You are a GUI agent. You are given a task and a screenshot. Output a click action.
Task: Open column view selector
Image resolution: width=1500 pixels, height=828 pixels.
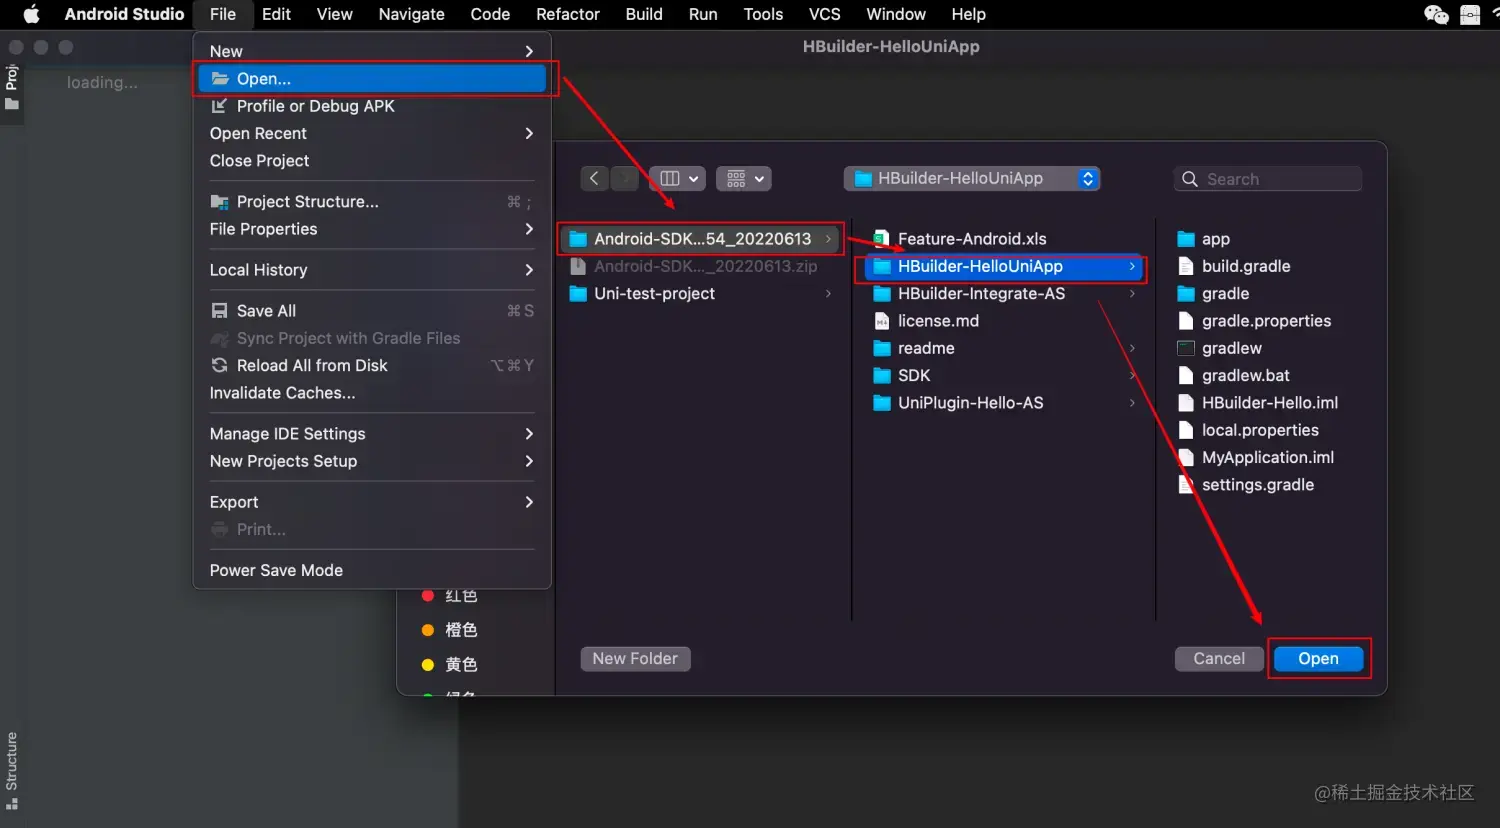[677, 178]
